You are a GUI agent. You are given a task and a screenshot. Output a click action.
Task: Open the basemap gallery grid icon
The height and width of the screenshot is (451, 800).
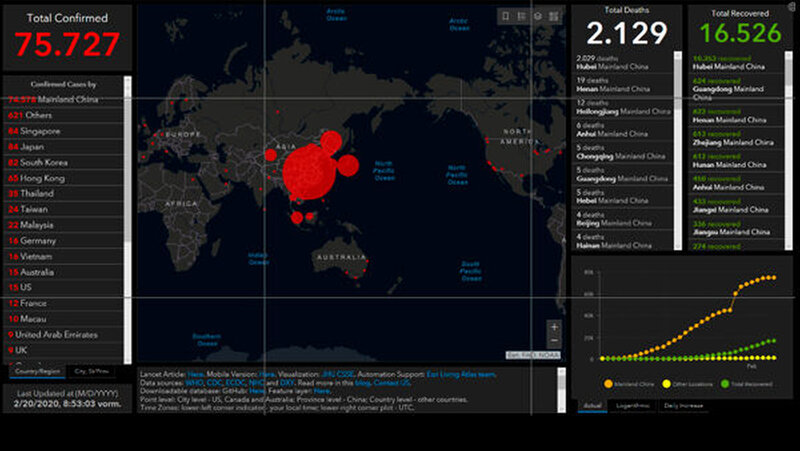tap(554, 16)
